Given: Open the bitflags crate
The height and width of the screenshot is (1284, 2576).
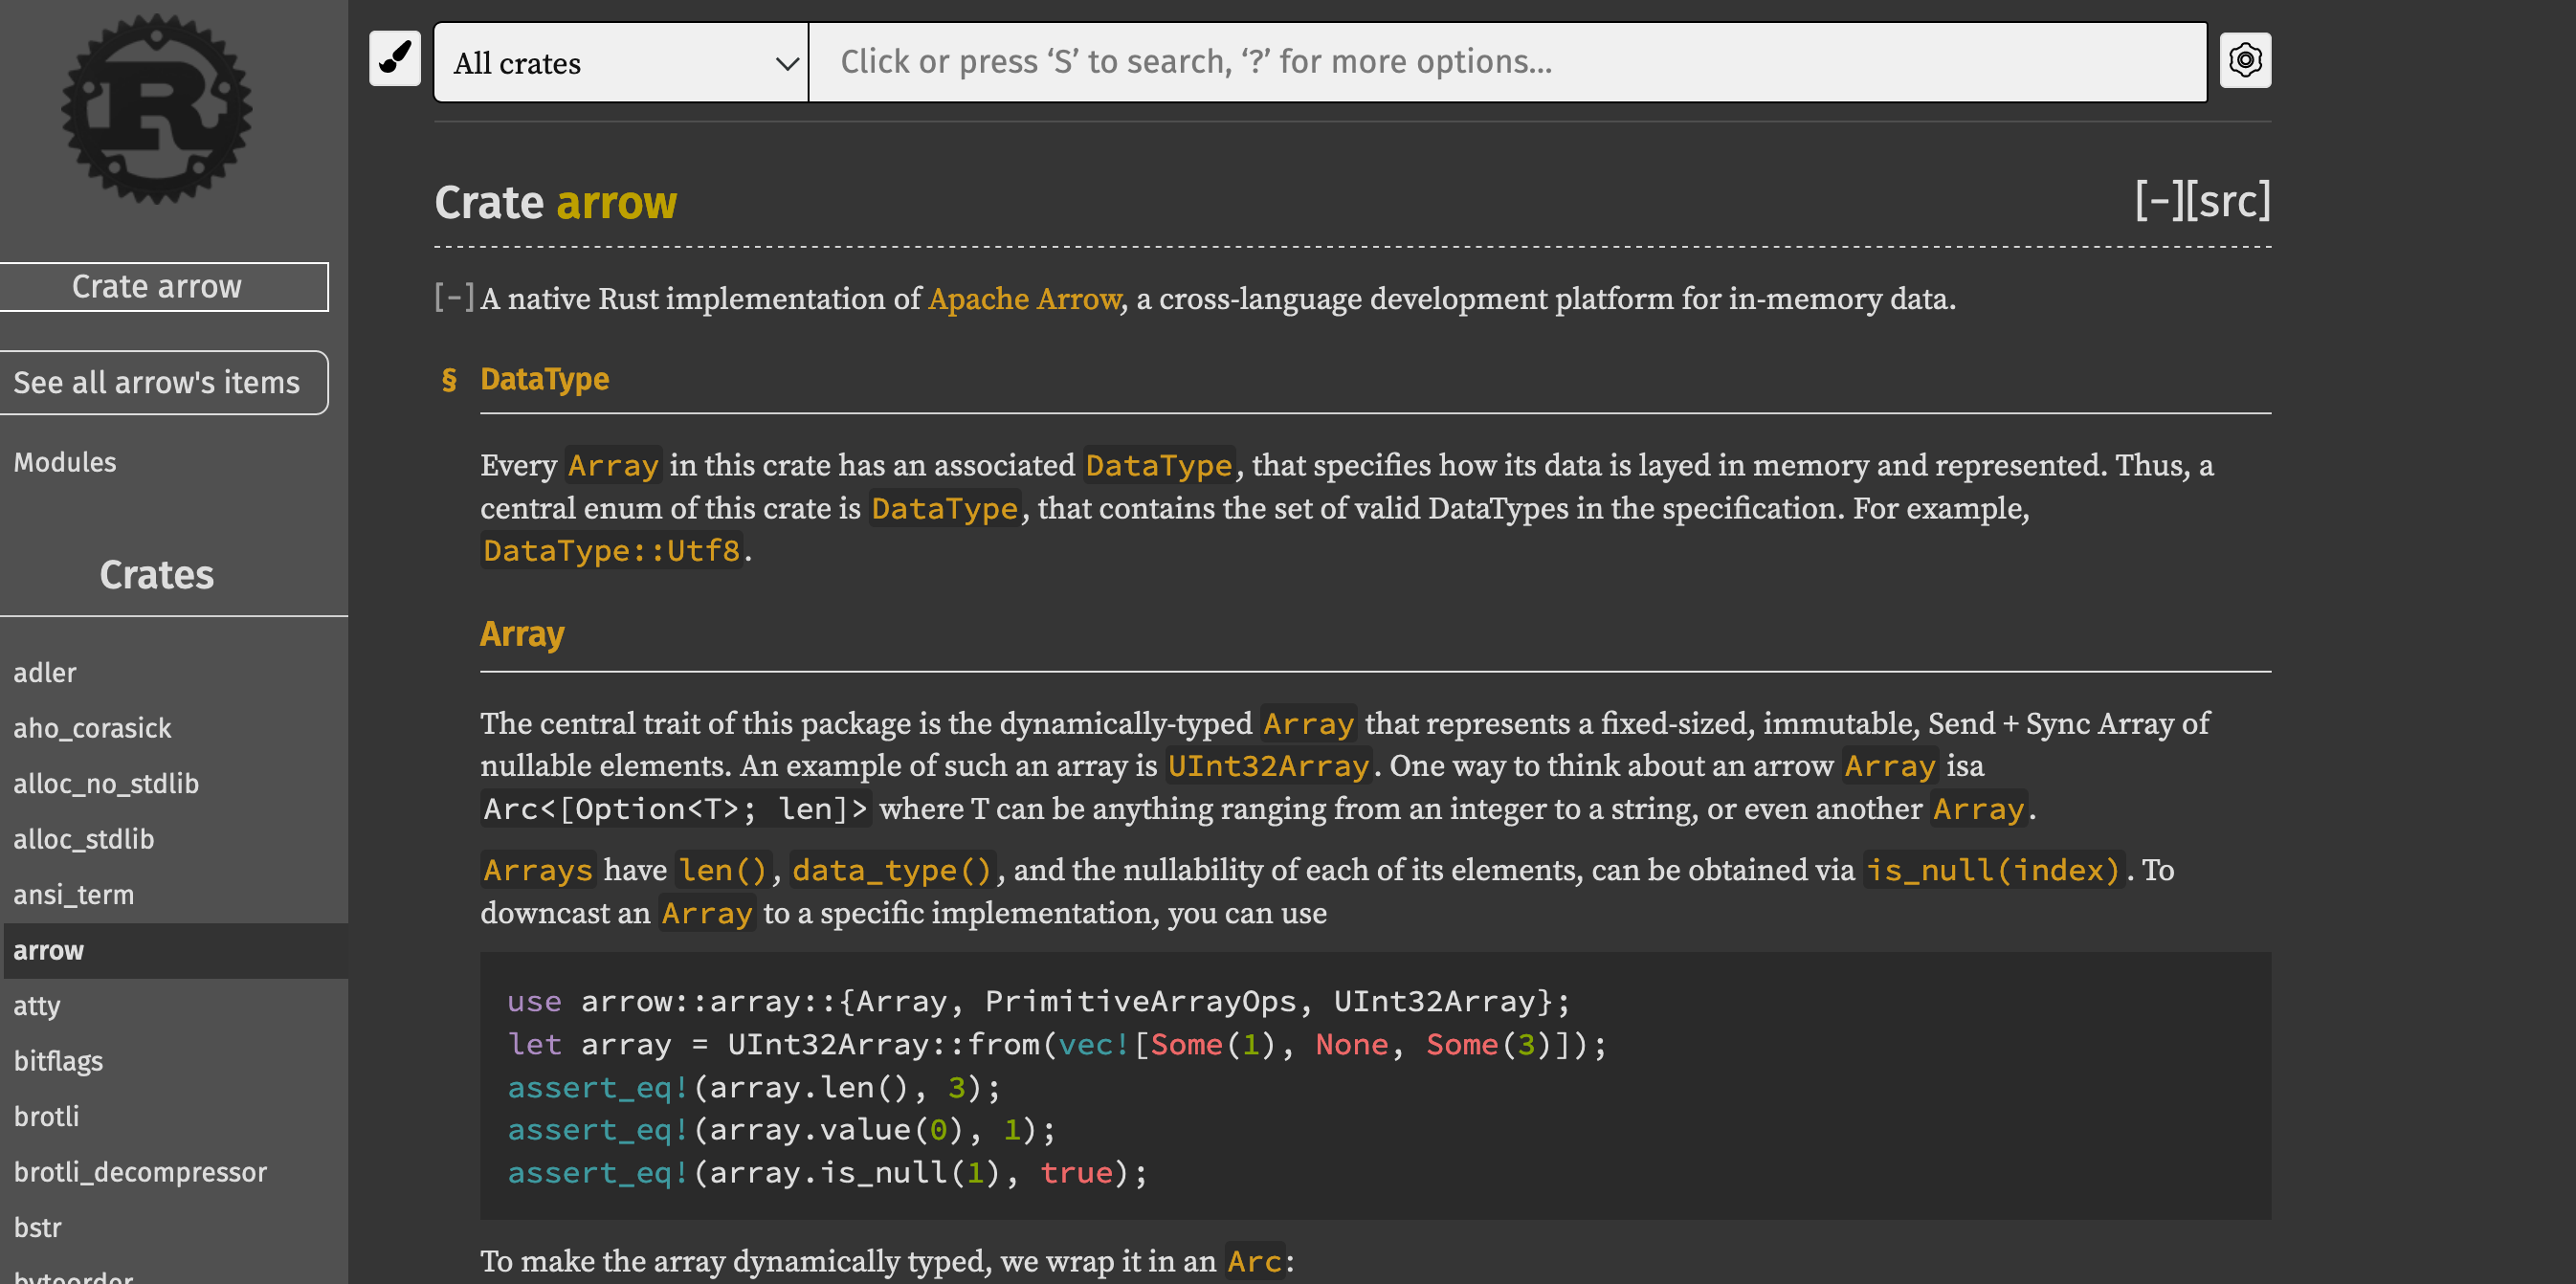Looking at the screenshot, I should coord(174,1061).
